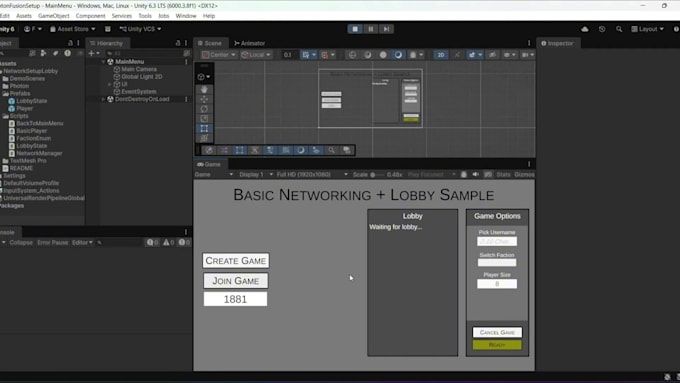680x383 pixels.
Task: Open version history icon in toolbar
Action: pos(602,29)
